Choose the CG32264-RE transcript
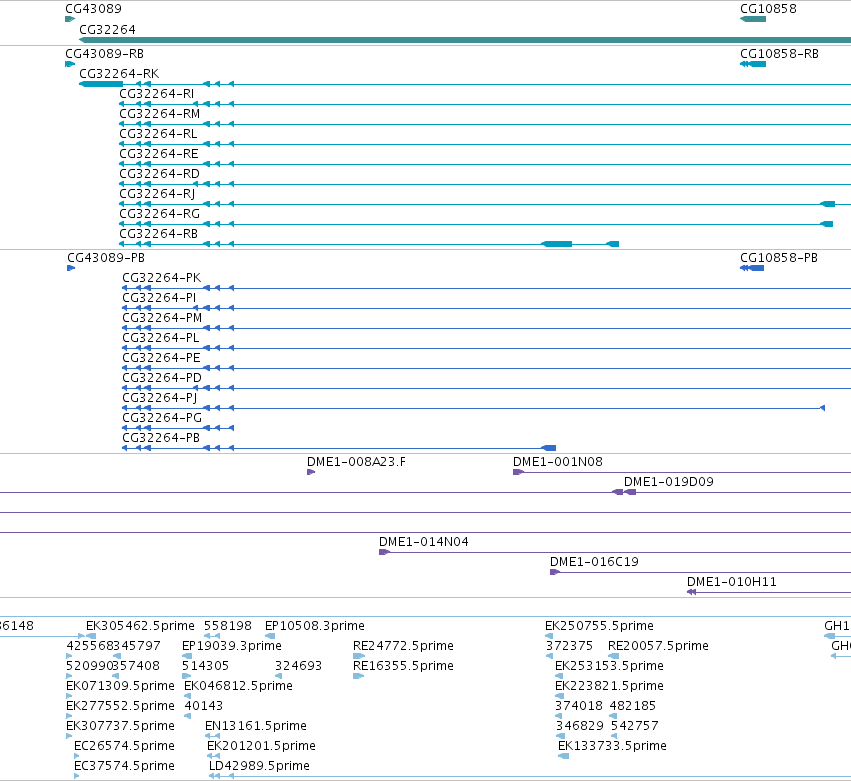This screenshot has width=851, height=781. tap(159, 154)
